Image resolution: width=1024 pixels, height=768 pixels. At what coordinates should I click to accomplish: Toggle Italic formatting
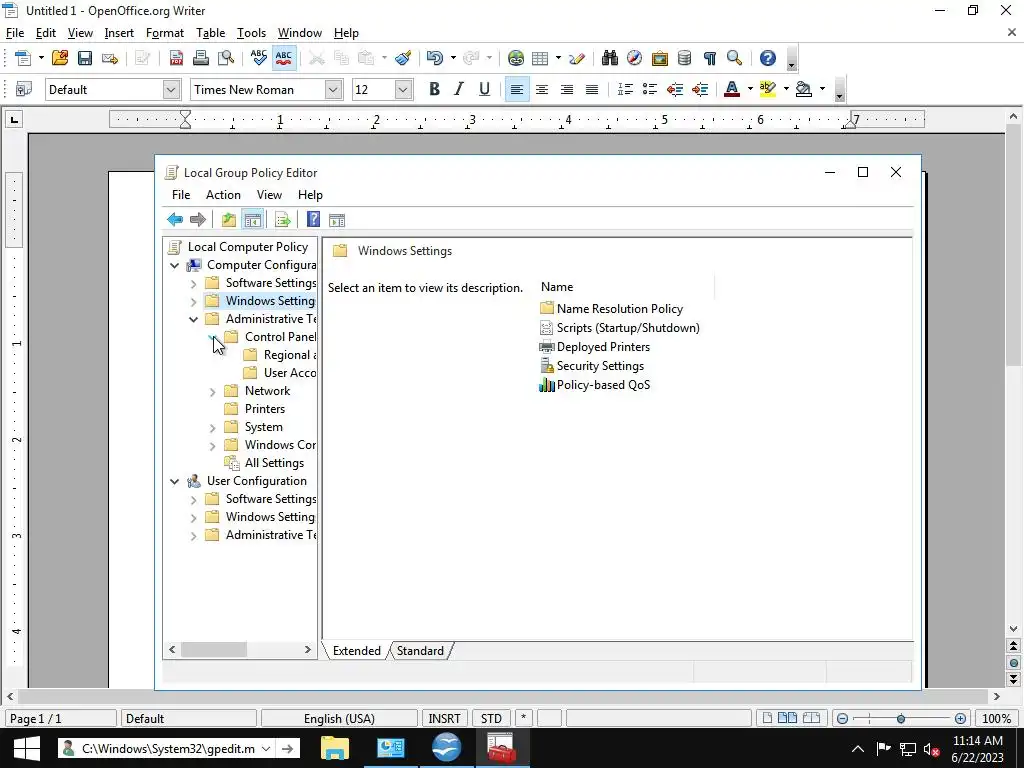click(x=459, y=89)
